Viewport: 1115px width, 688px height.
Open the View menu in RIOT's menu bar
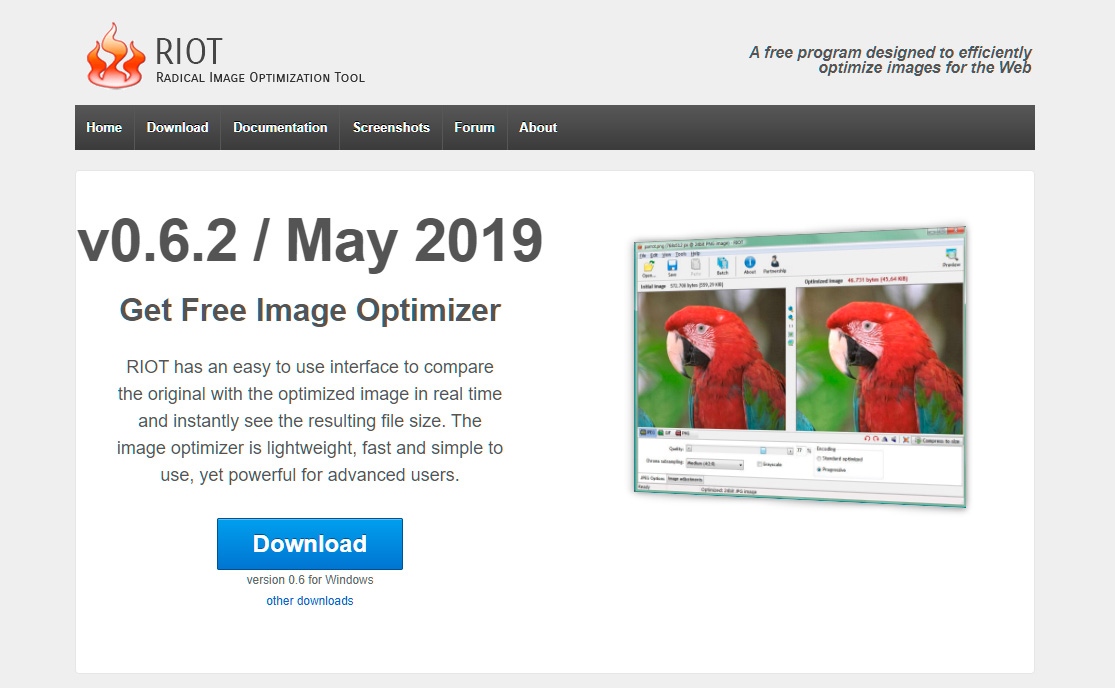pyautogui.click(x=665, y=255)
